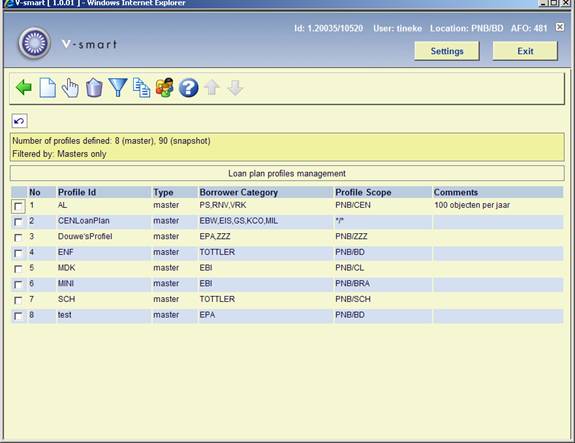Click the pointing hand select icon
This screenshot has width=575, height=443.
click(x=70, y=88)
